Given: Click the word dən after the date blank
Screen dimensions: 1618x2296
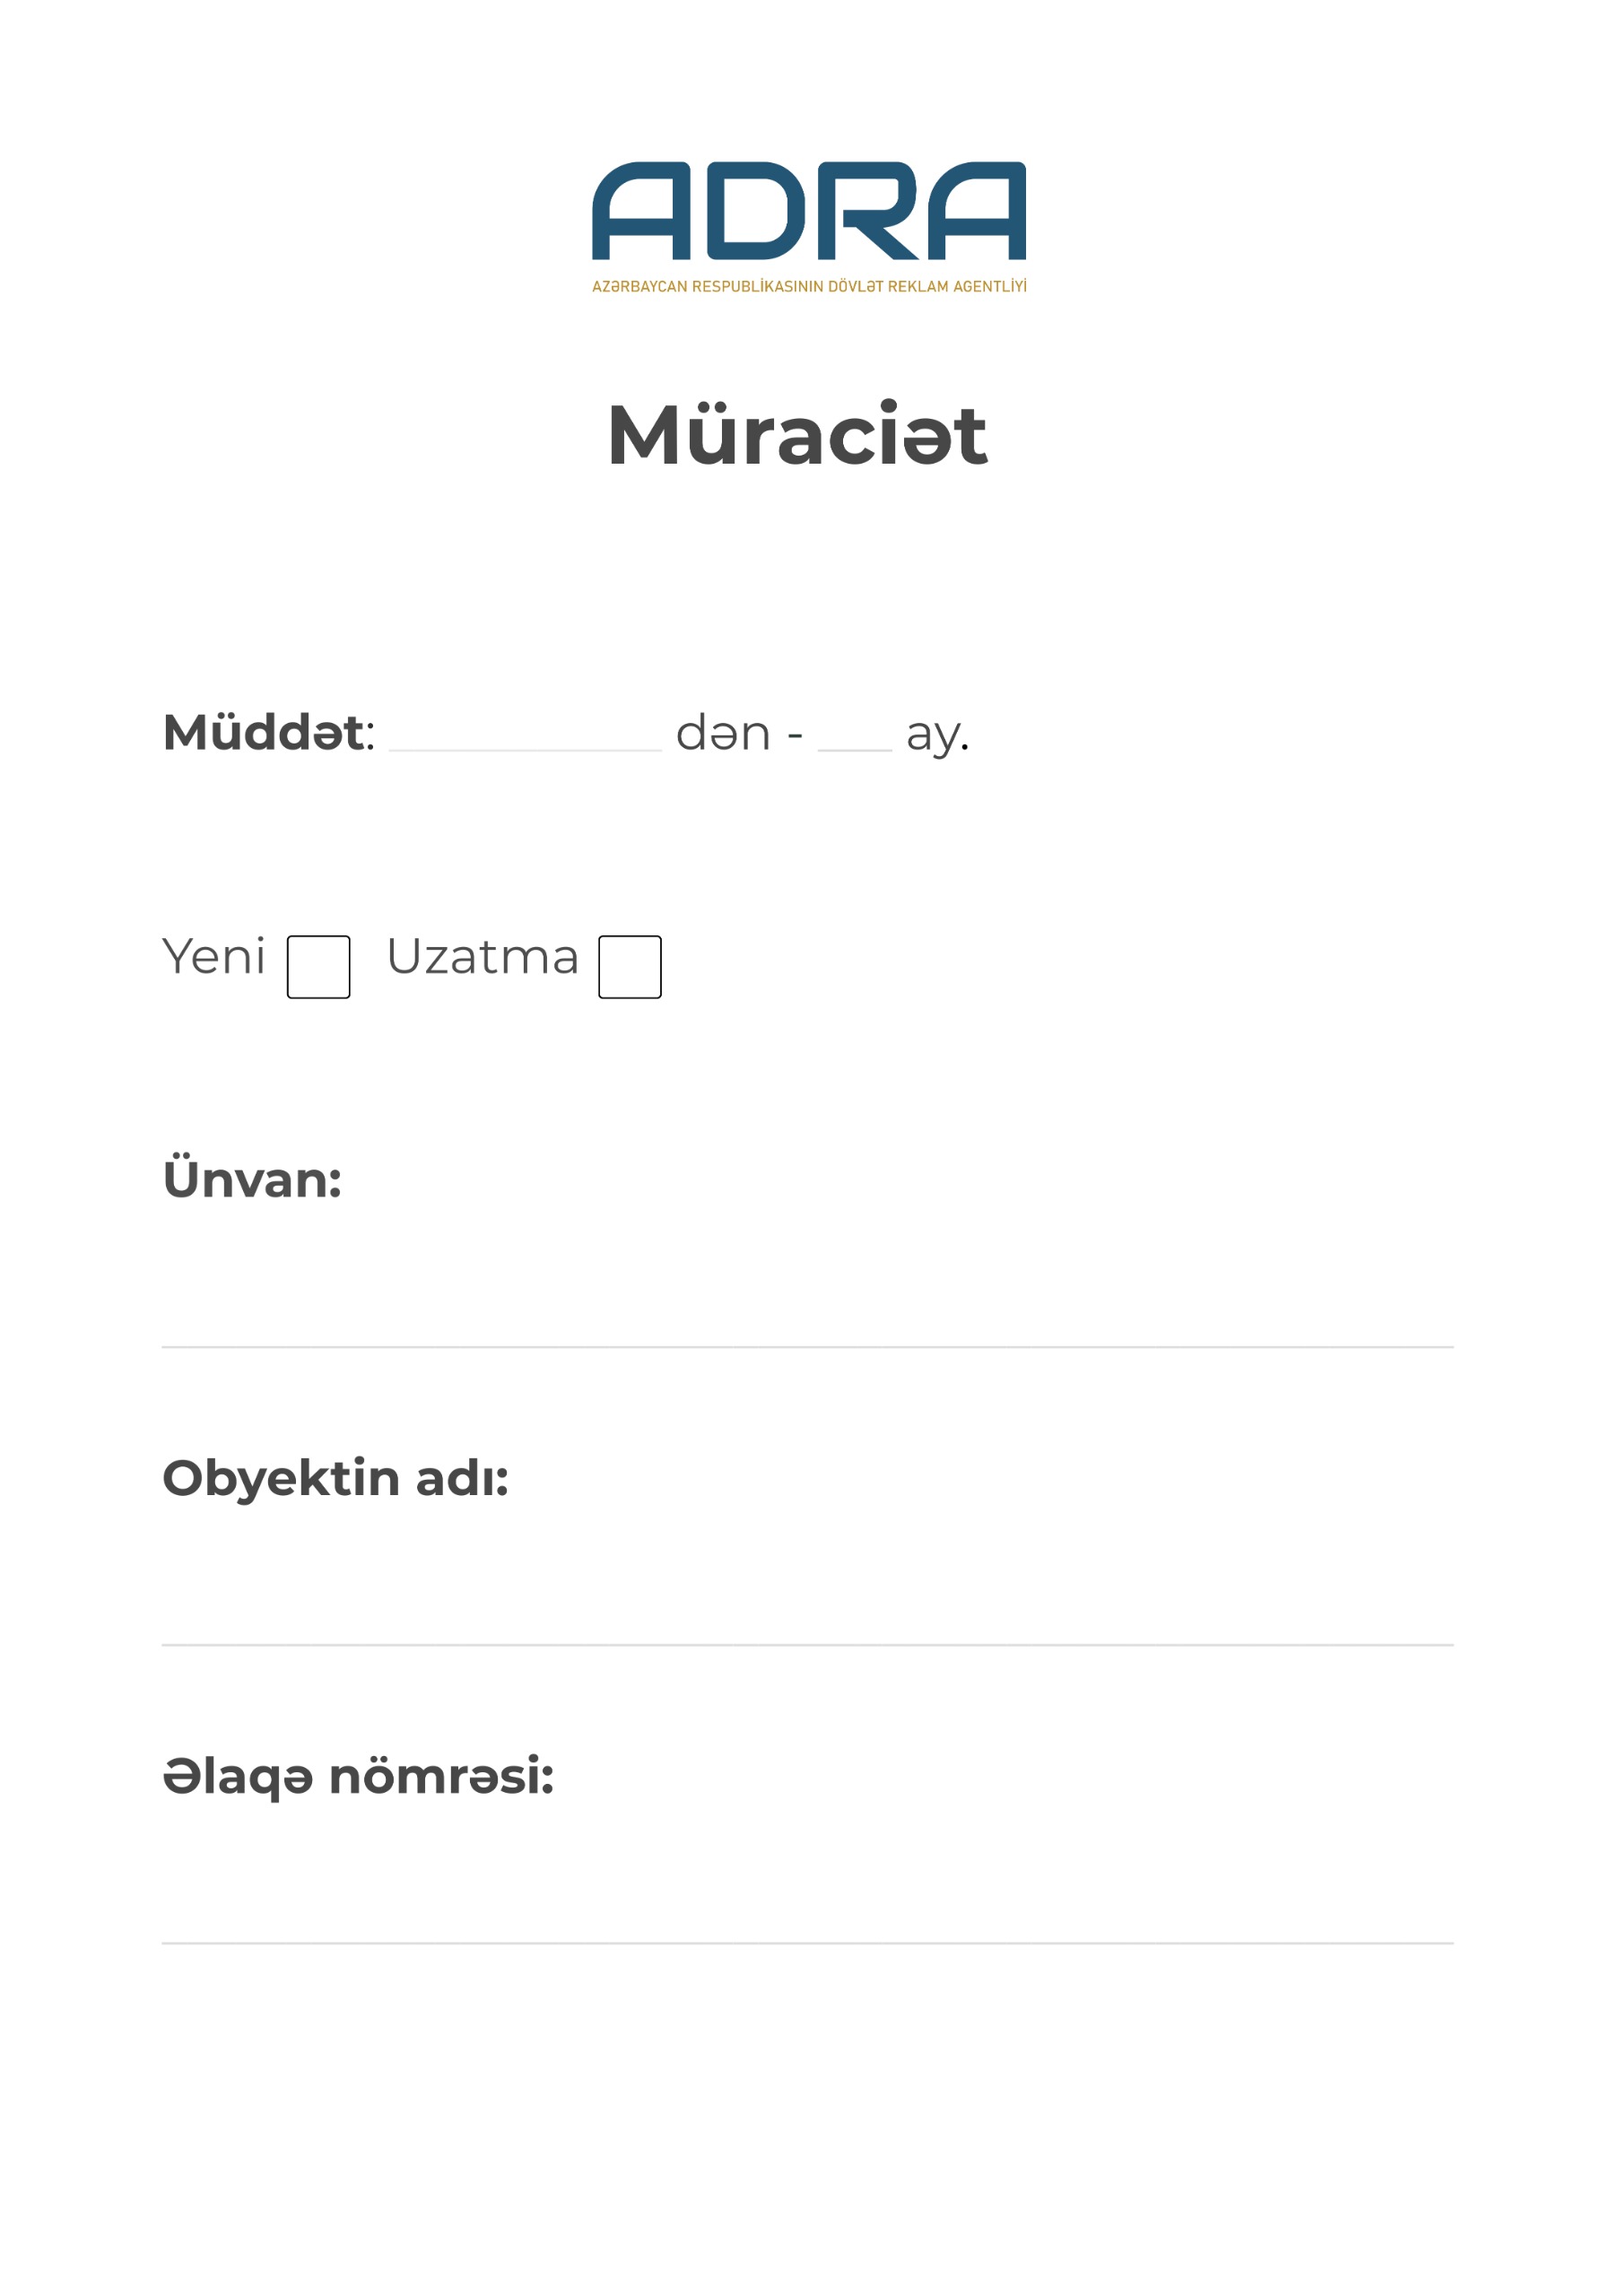Looking at the screenshot, I should pos(724,734).
